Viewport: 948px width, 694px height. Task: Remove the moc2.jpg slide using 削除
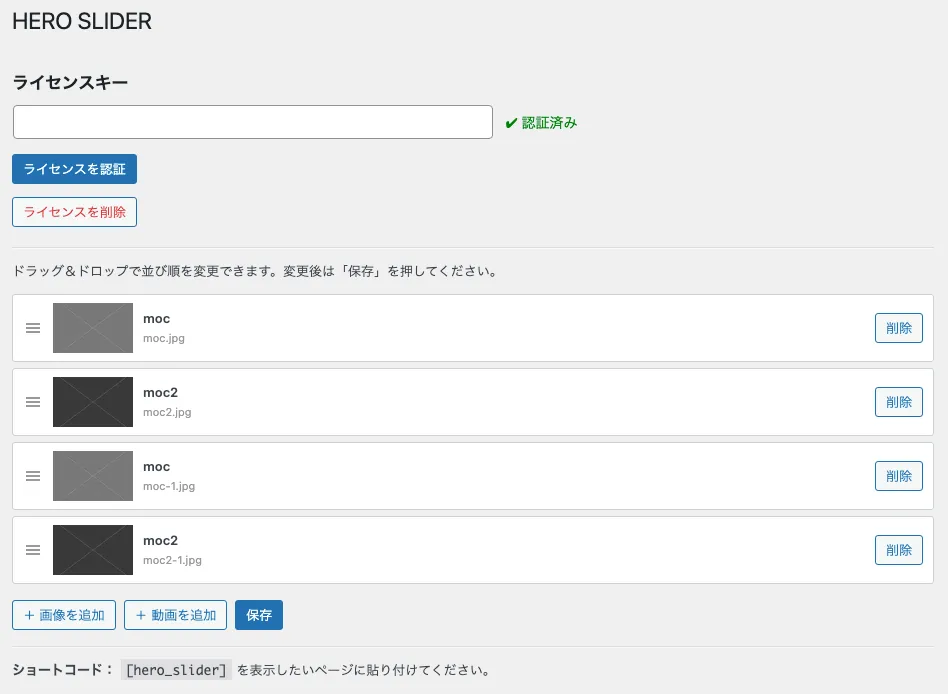click(898, 402)
